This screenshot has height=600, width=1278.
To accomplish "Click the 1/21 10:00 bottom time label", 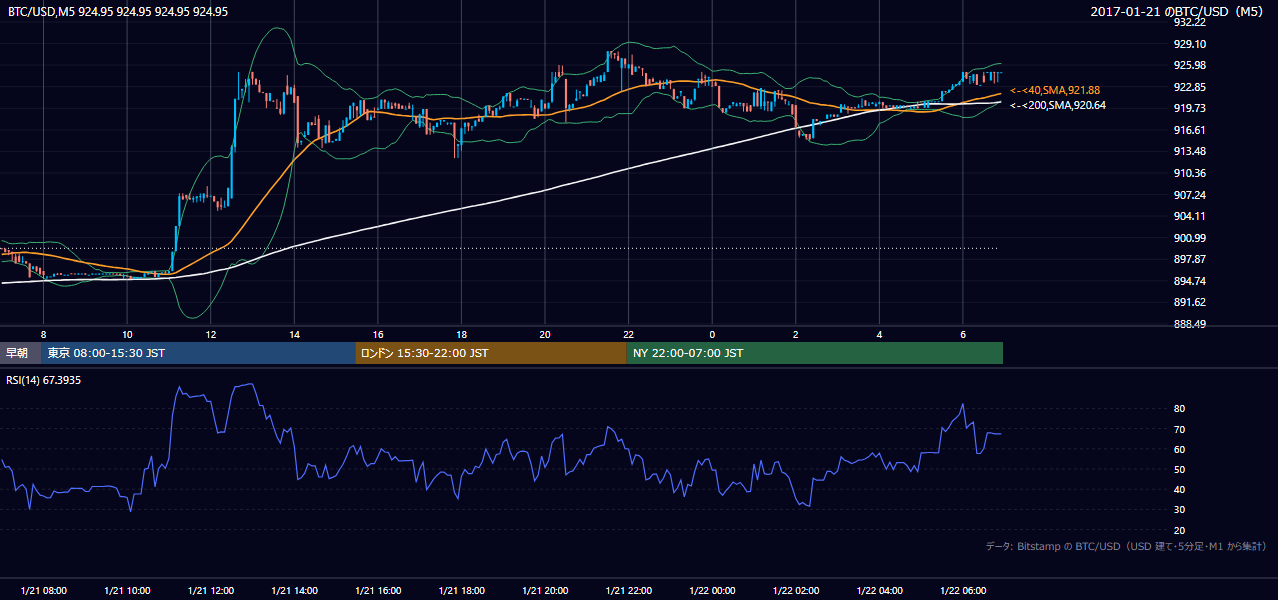I will 127,591.
